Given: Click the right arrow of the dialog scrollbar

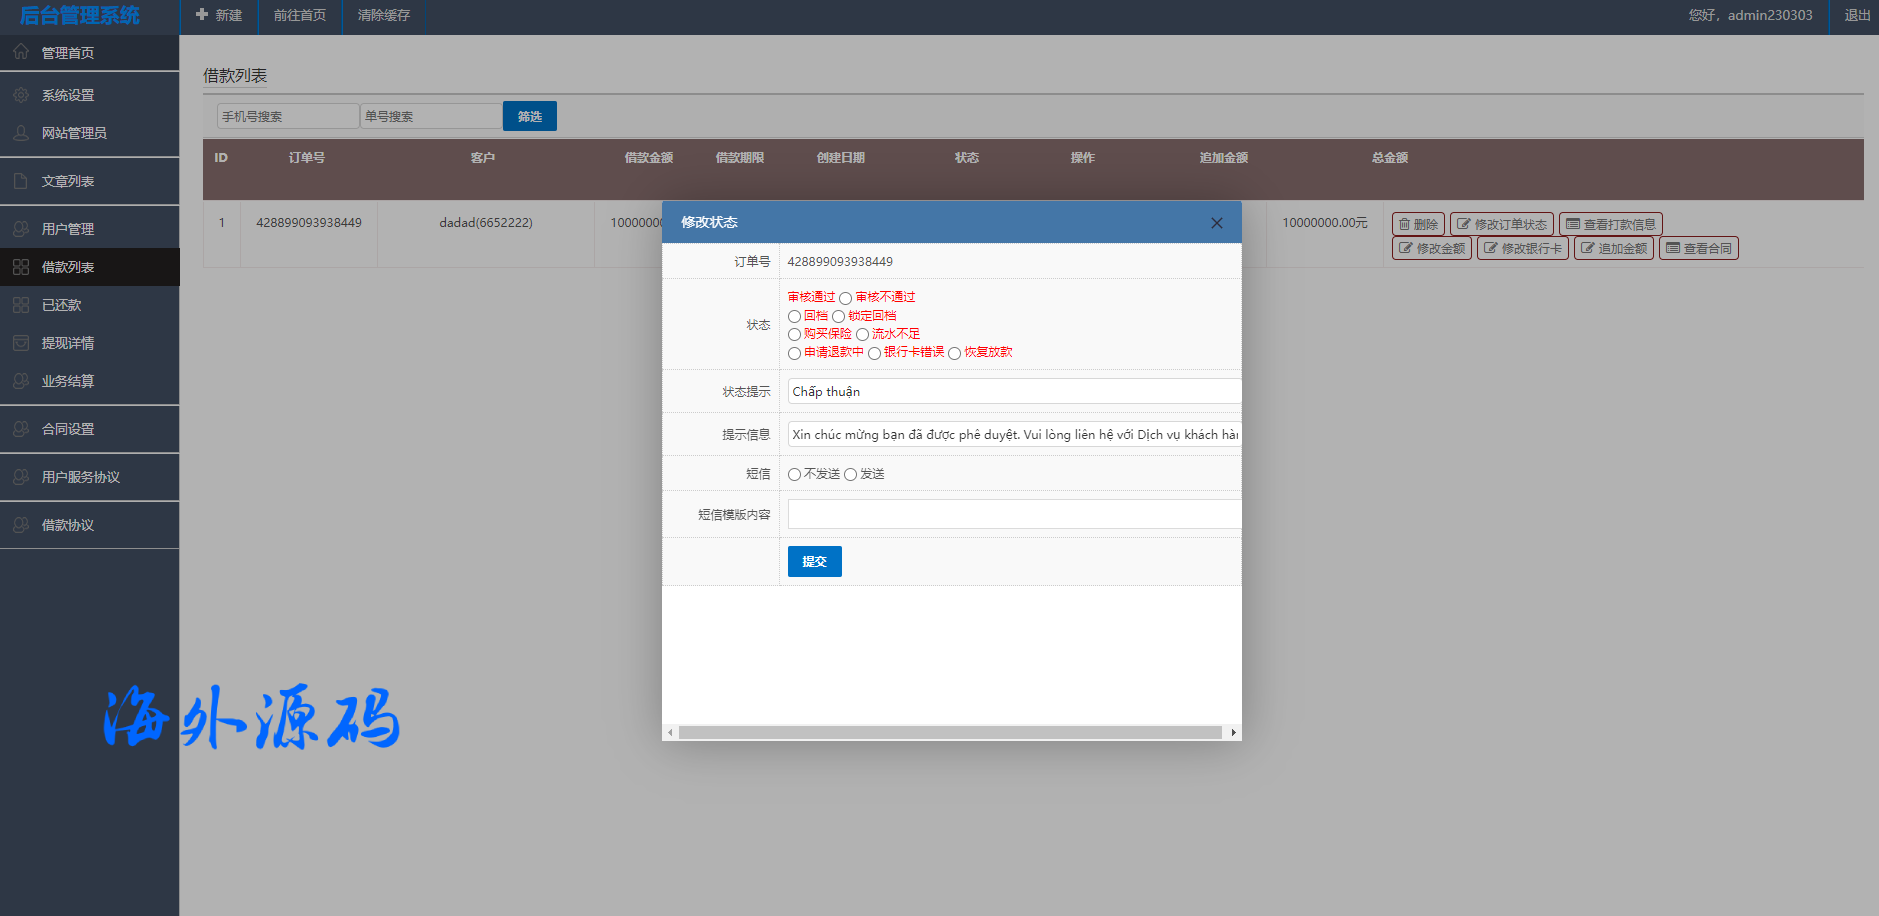Looking at the screenshot, I should [x=1233, y=733].
